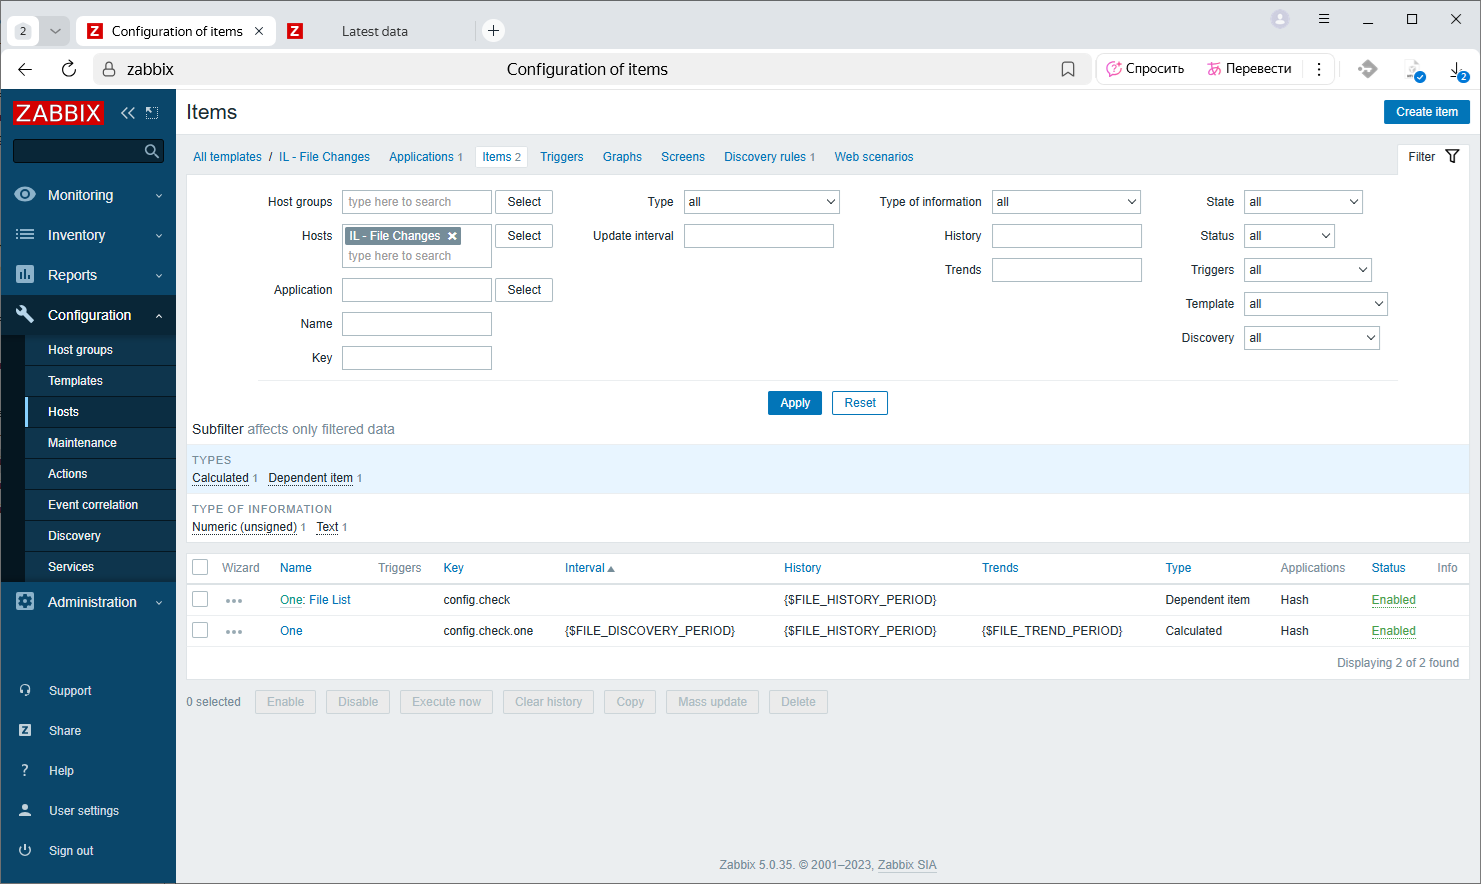Click the User settings person icon
The height and width of the screenshot is (884, 1481).
pyautogui.click(x=25, y=810)
